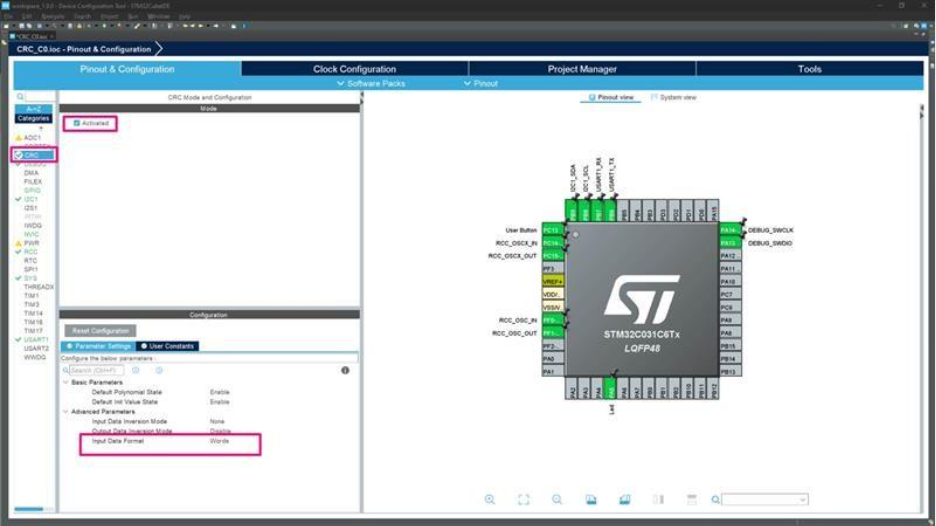The image size is (936, 526).
Task: Click the parameter search field
Action: (x=96, y=370)
